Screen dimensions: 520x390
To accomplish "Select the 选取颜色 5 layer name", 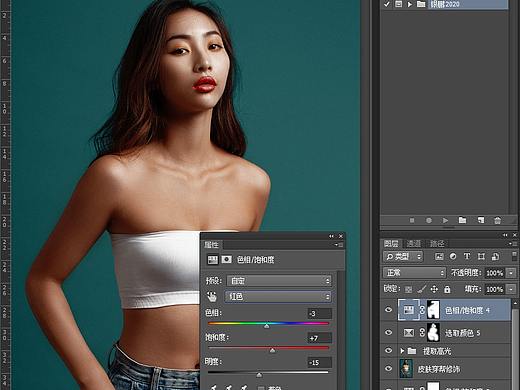I will pyautogui.click(x=462, y=333).
